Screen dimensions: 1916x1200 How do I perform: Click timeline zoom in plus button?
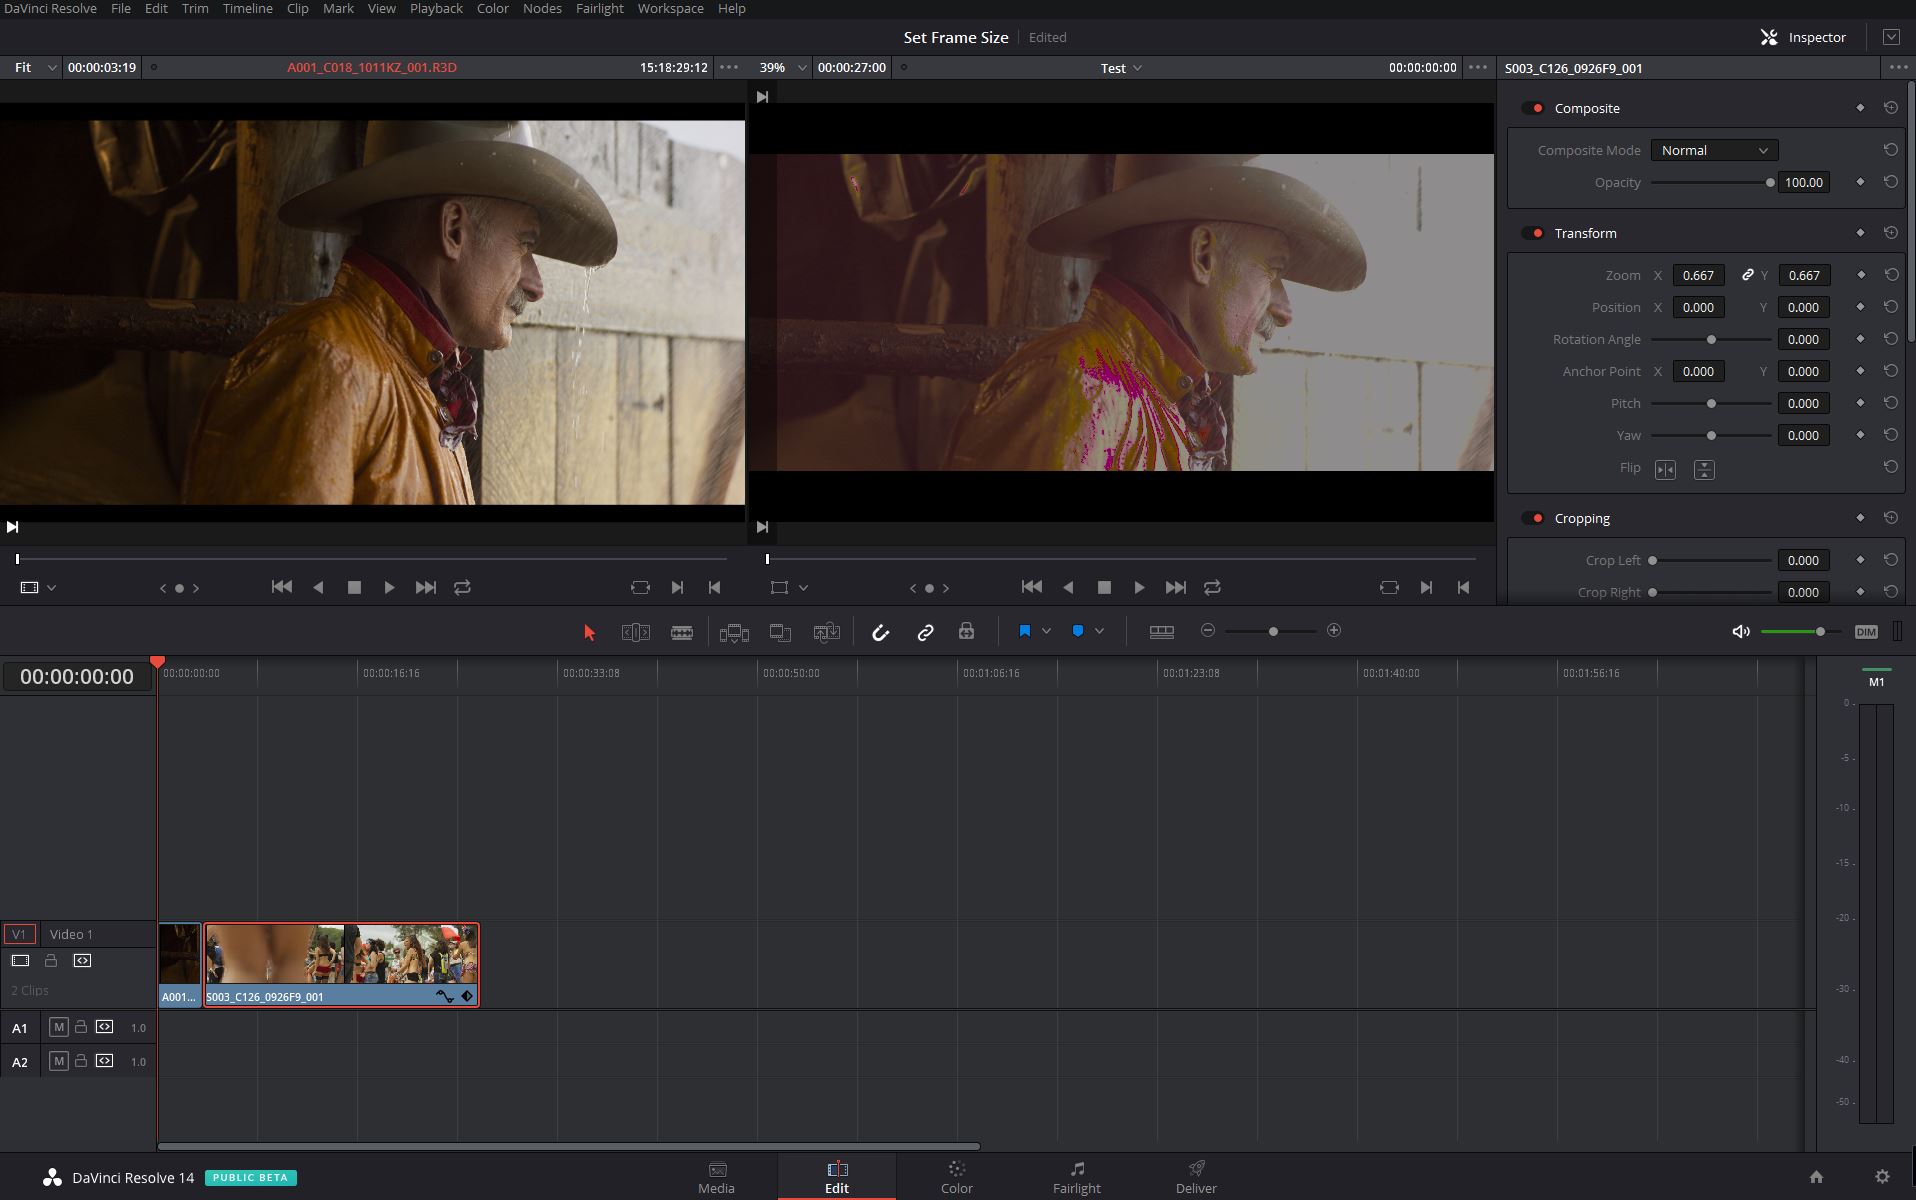(x=1333, y=630)
